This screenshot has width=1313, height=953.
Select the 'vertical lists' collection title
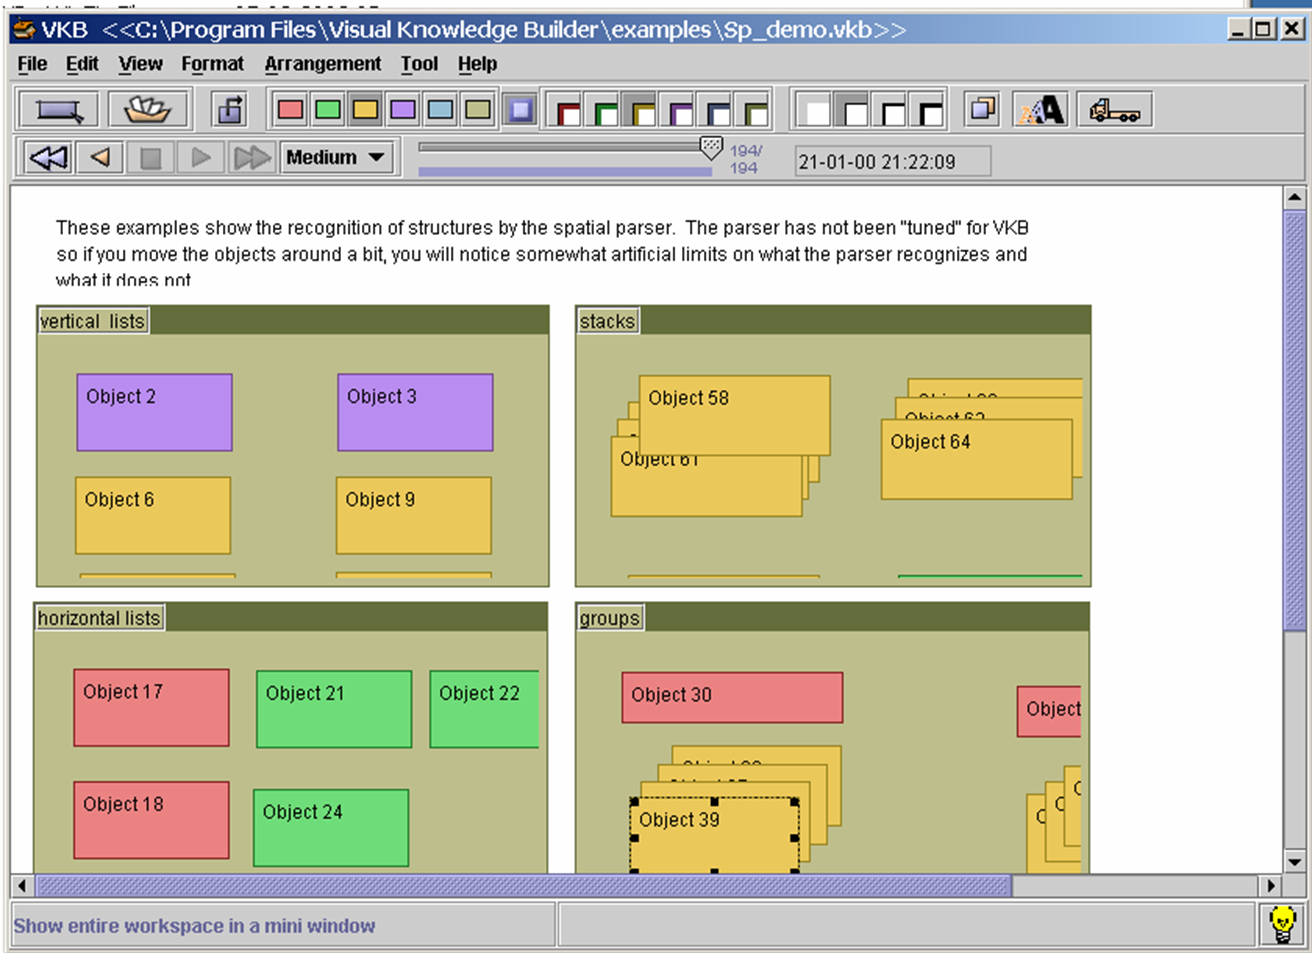pyautogui.click(x=92, y=321)
